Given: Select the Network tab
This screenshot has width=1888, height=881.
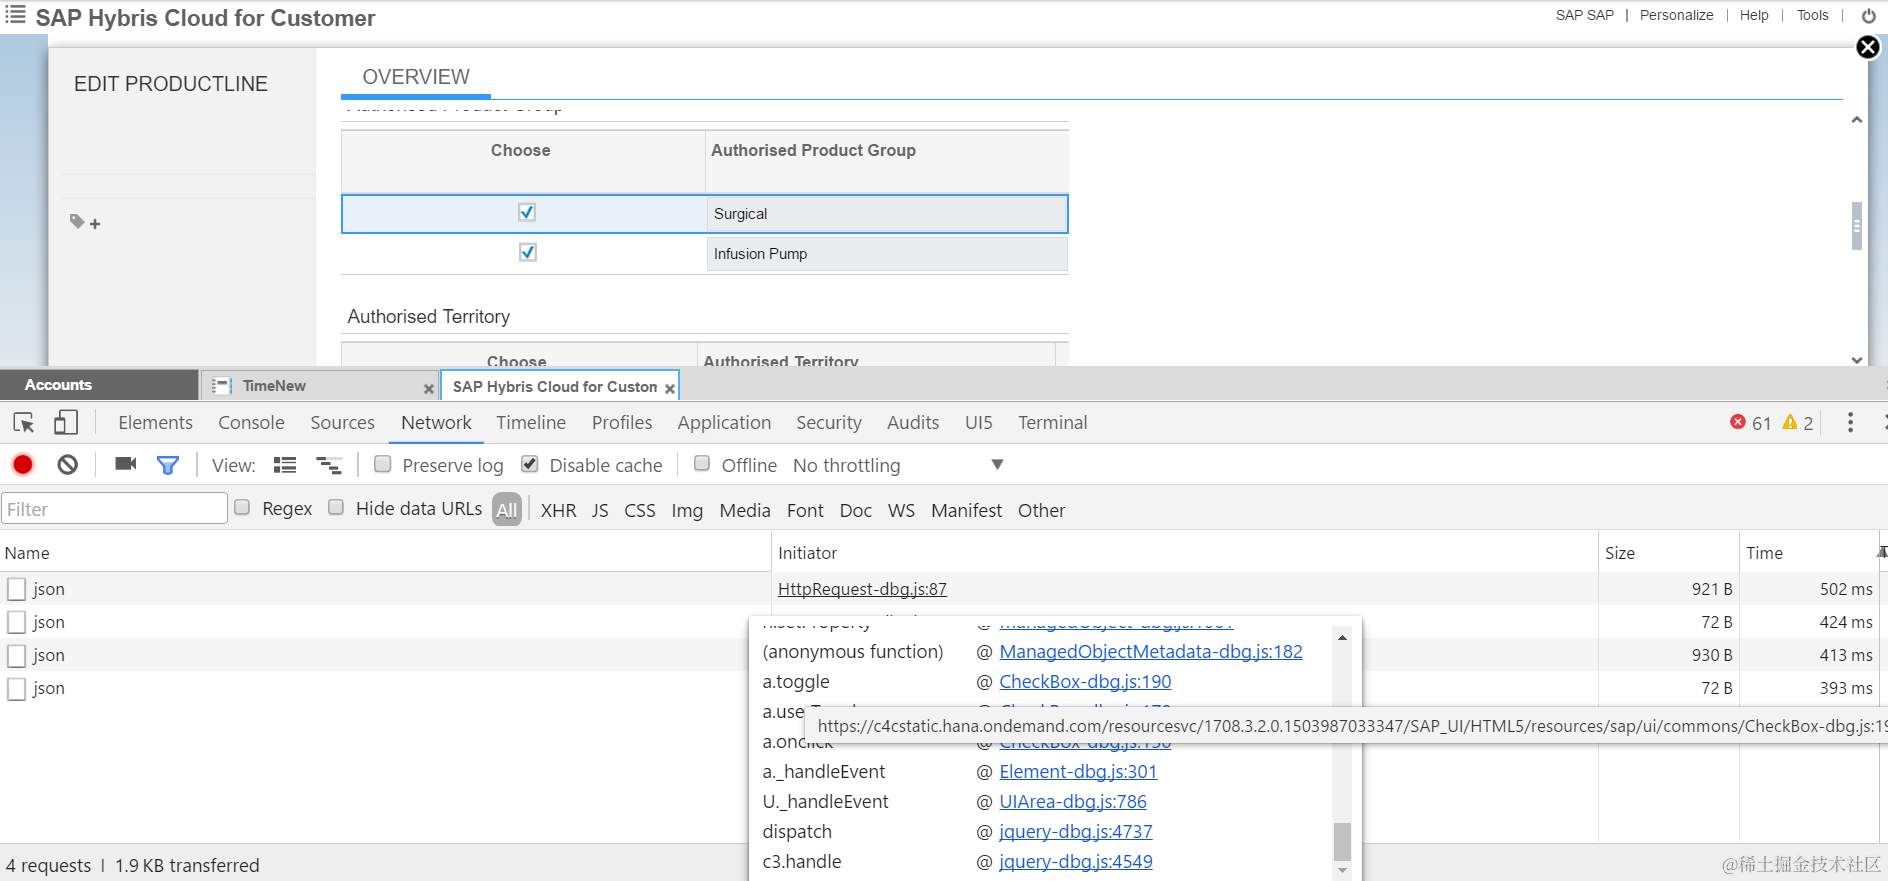Looking at the screenshot, I should [x=436, y=423].
